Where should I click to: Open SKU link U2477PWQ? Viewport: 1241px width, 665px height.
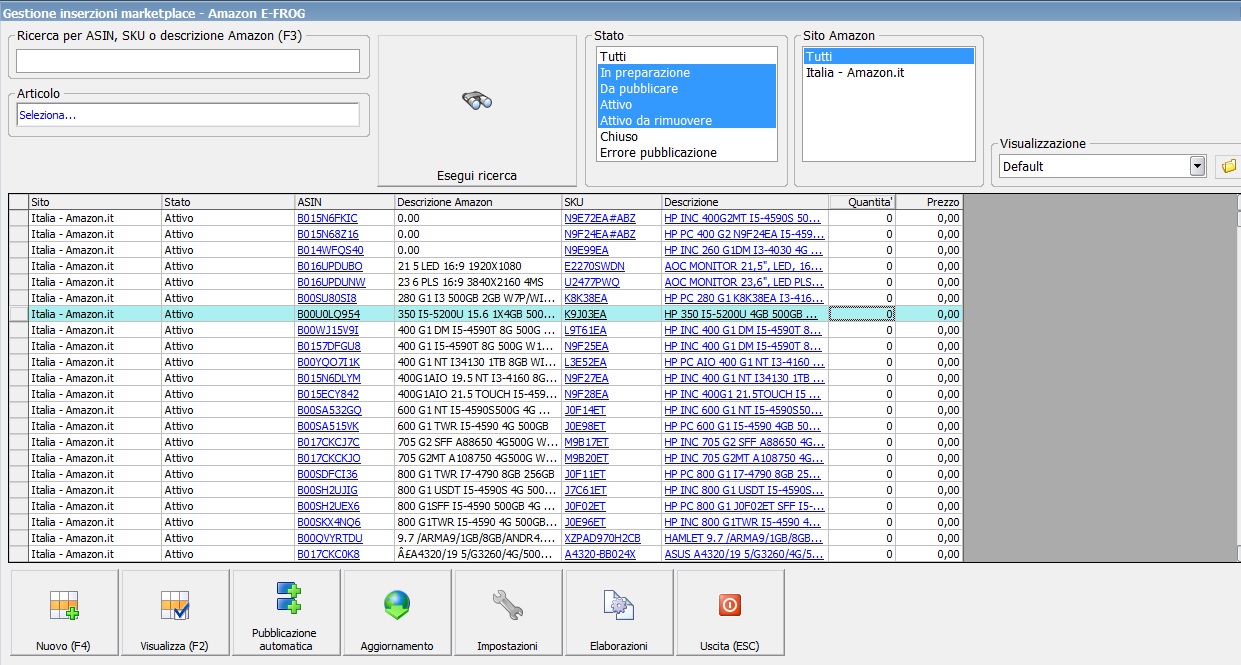[592, 282]
